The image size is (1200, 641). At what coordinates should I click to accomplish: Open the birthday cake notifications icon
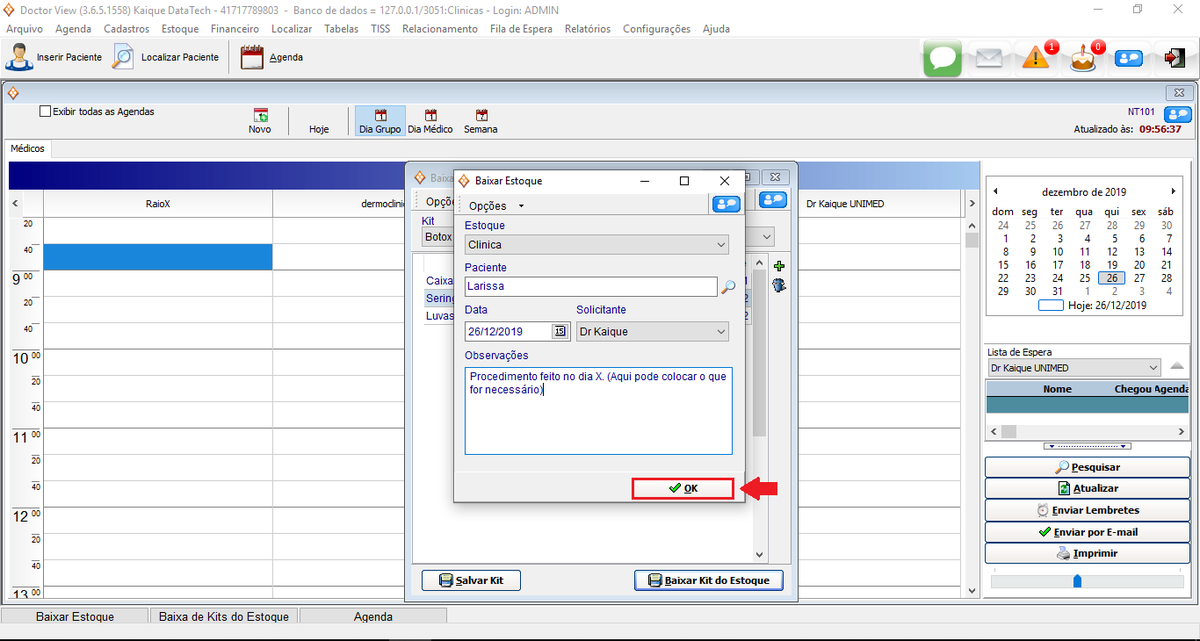tap(1082, 59)
